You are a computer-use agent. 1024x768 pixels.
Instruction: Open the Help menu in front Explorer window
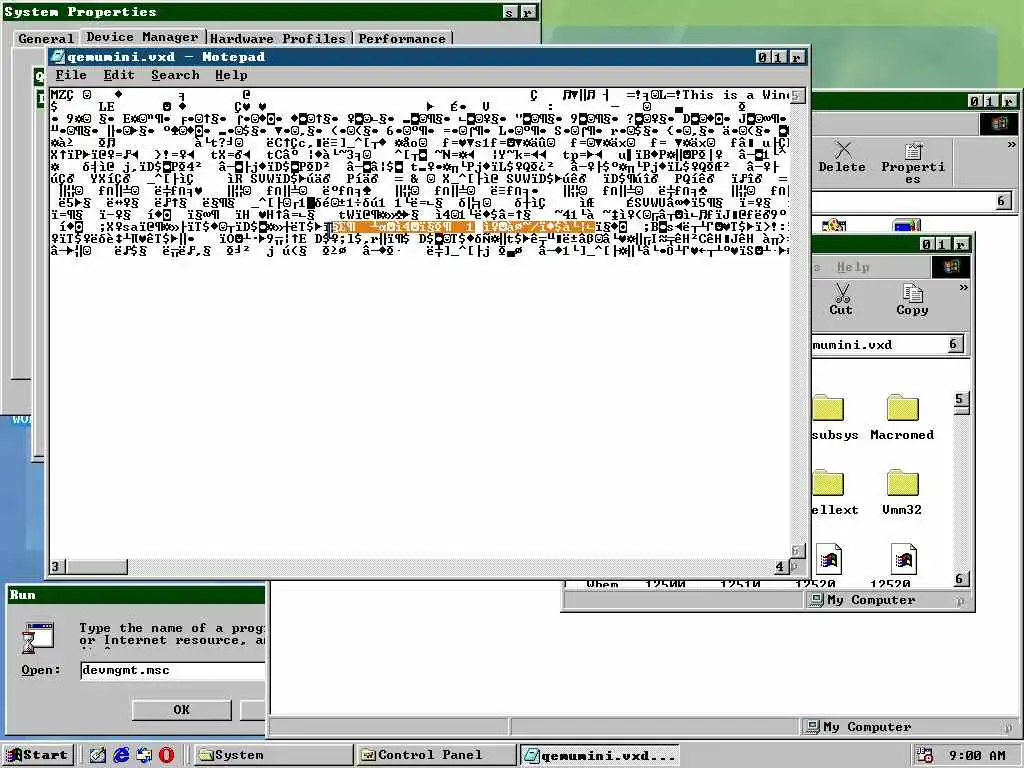(x=853, y=267)
